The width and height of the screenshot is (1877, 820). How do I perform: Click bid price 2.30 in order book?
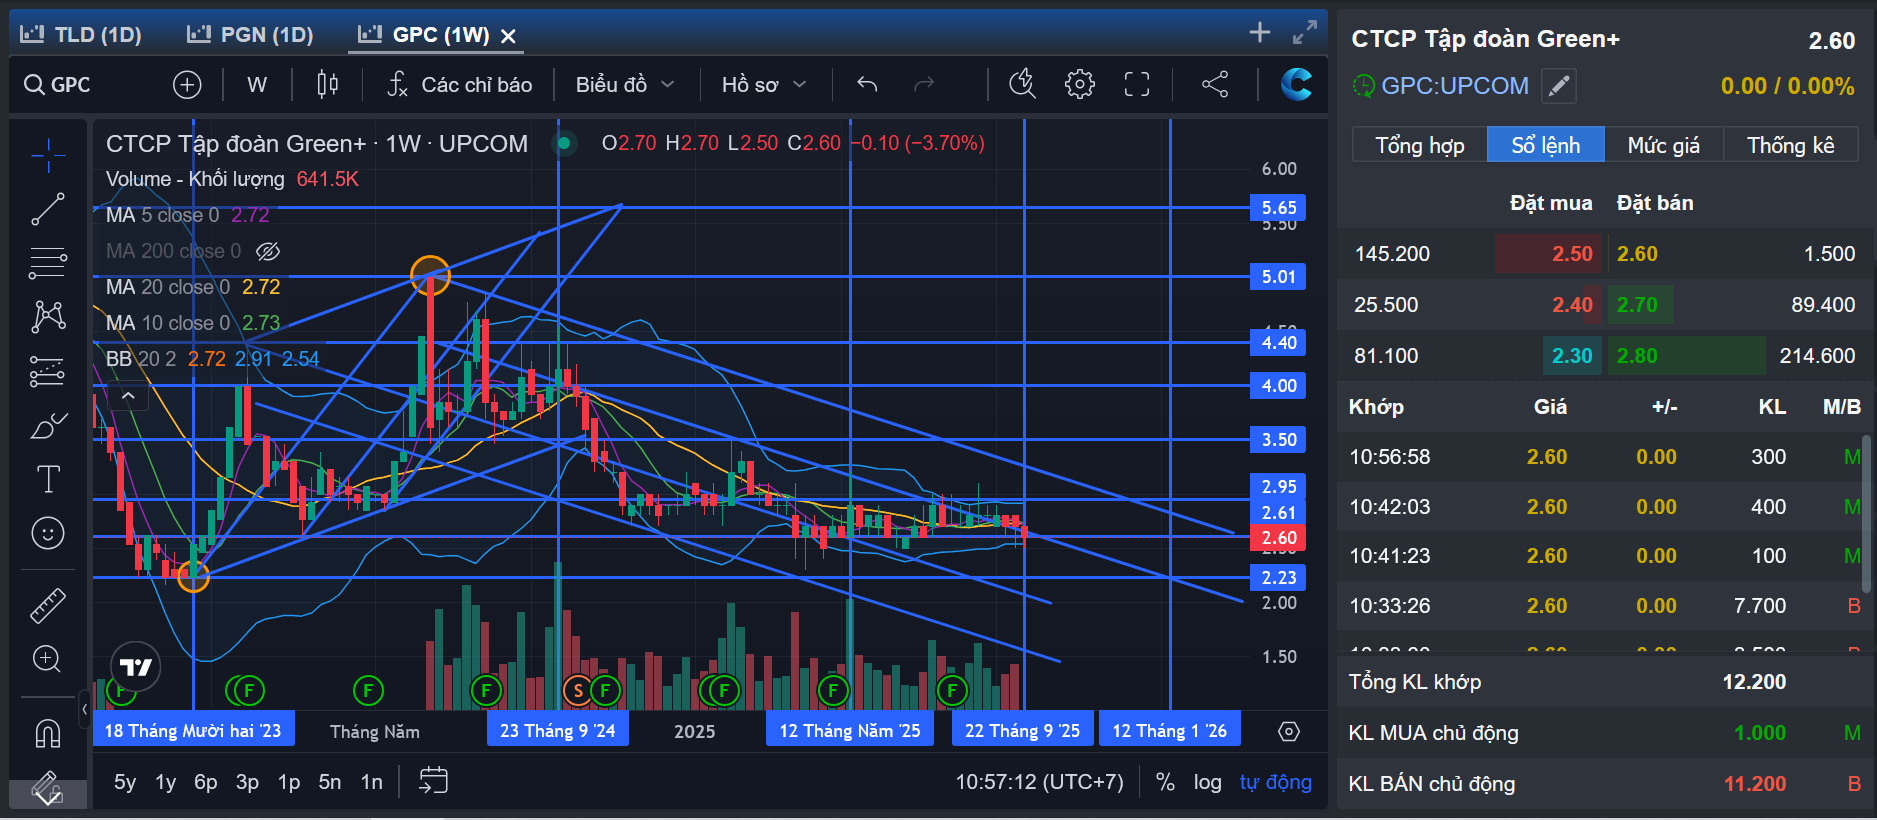[x=1572, y=356]
